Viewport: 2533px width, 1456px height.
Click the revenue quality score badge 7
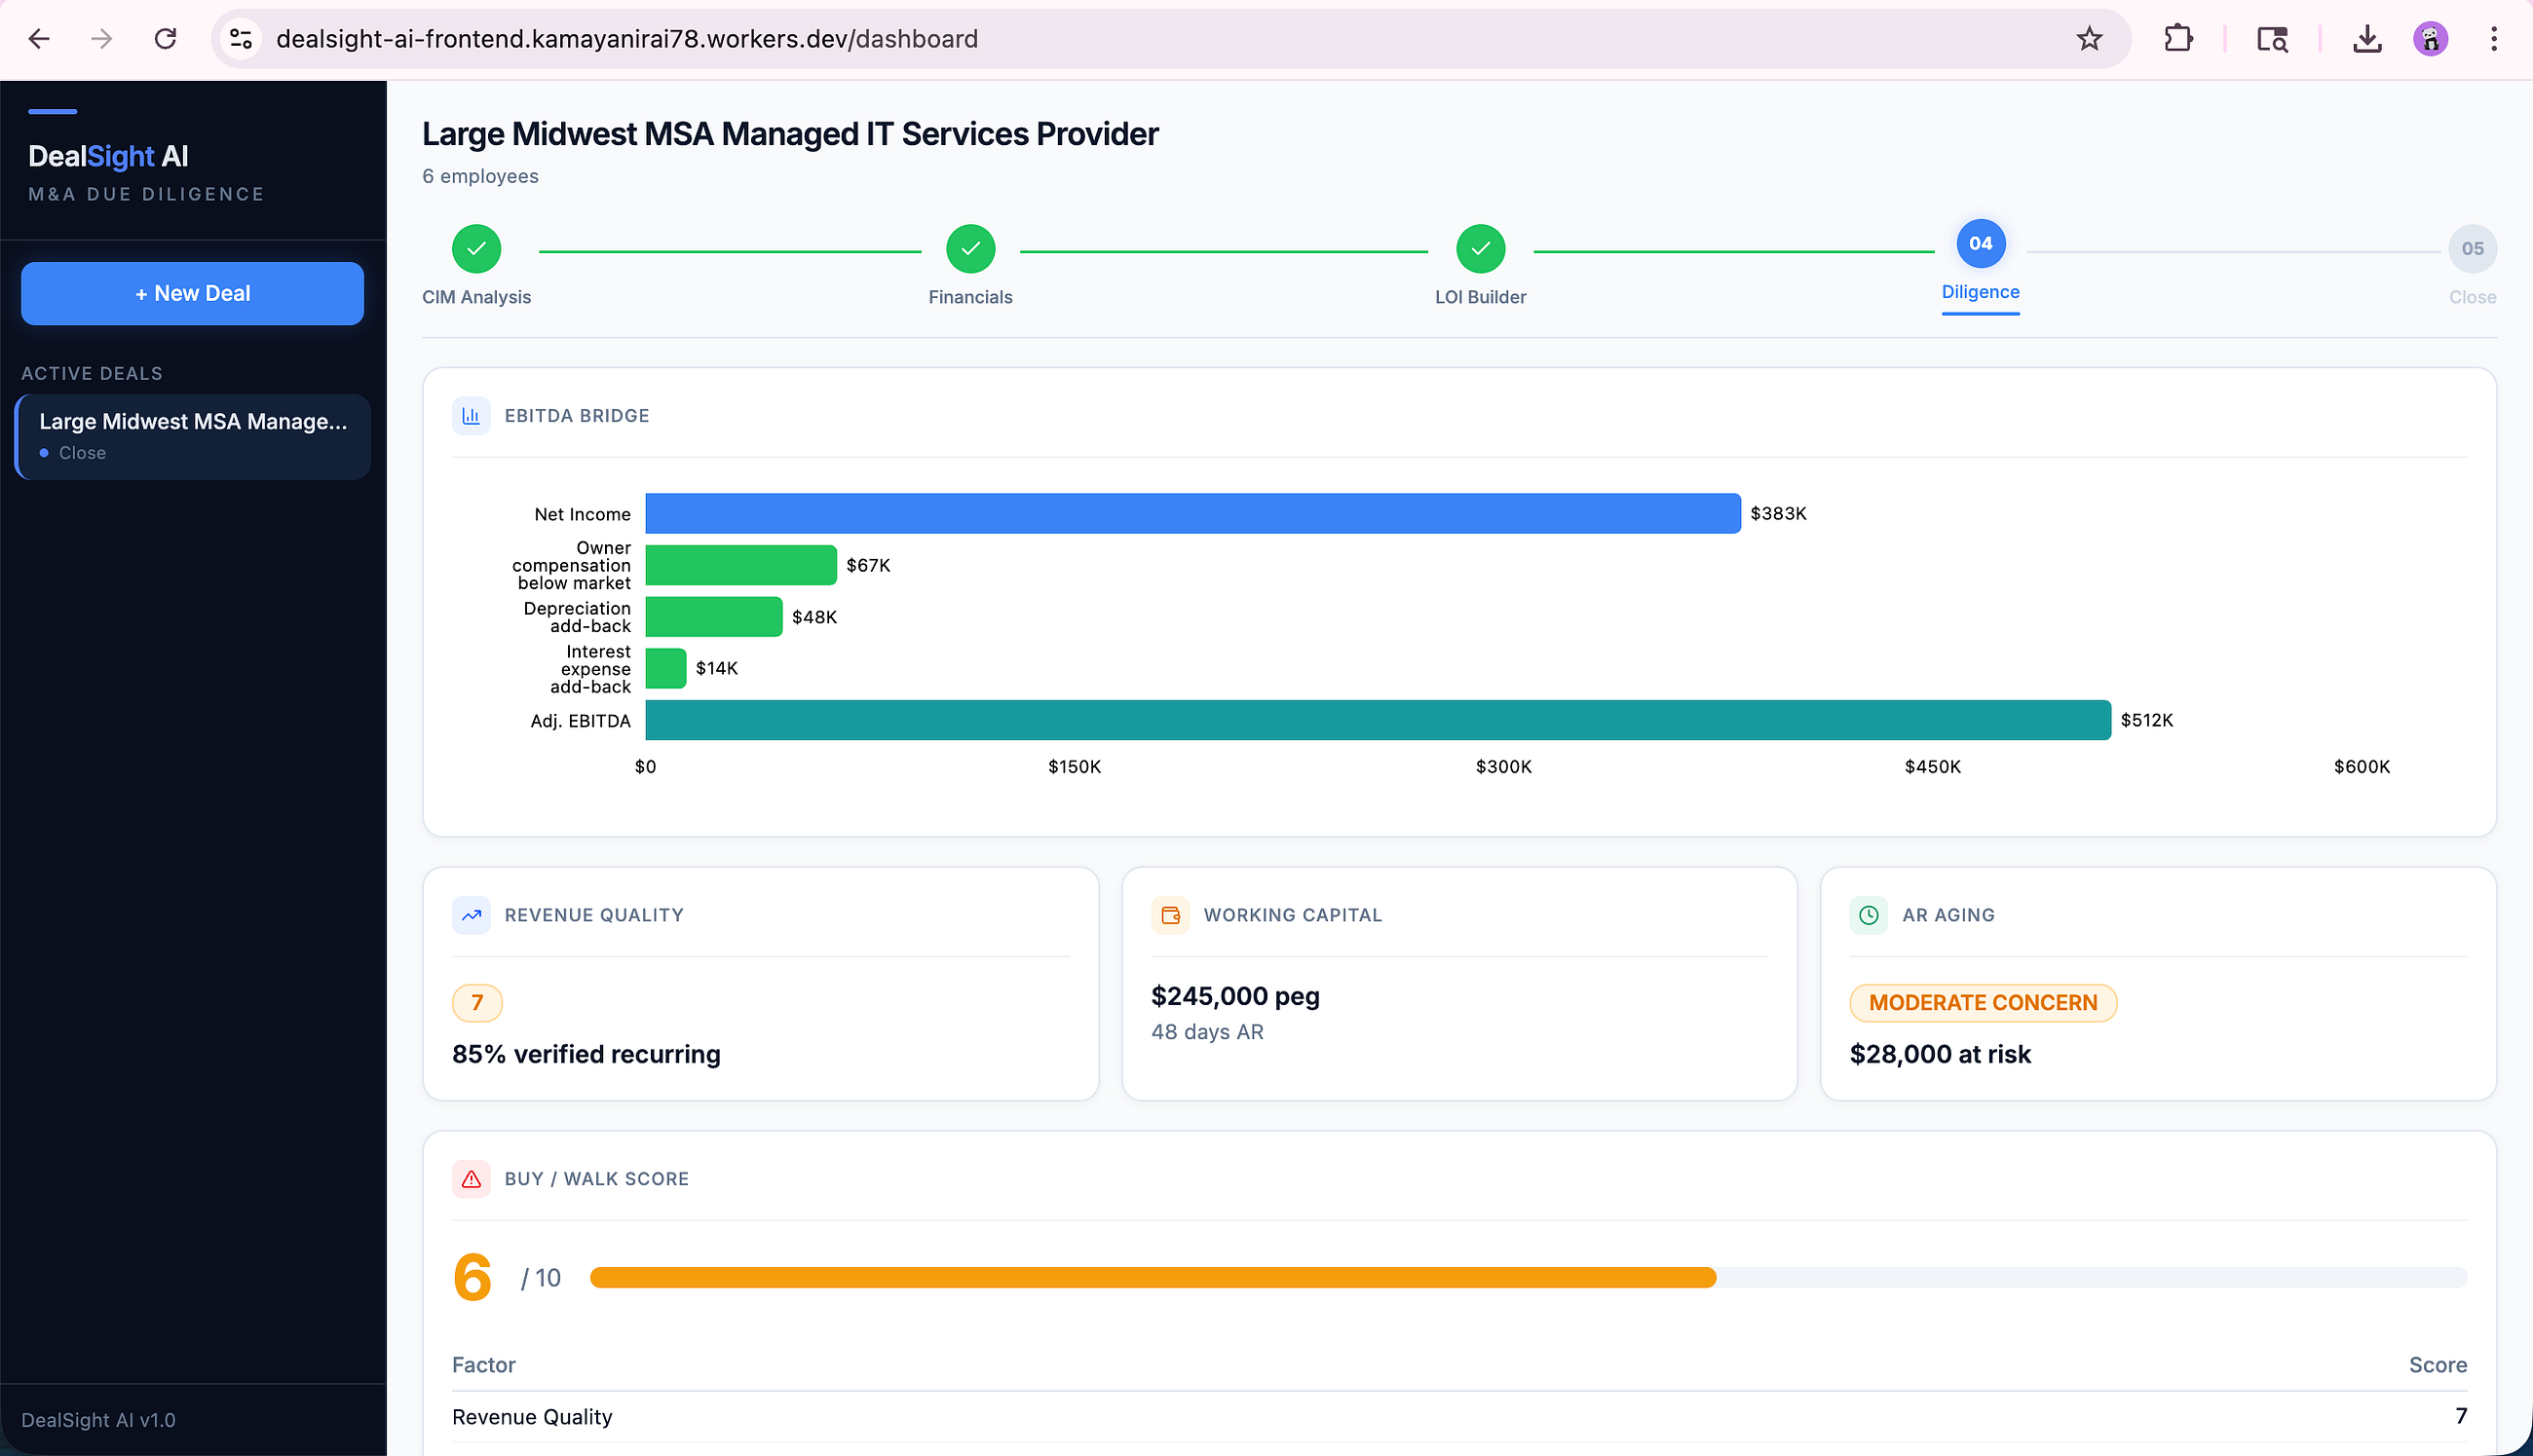tap(477, 1003)
